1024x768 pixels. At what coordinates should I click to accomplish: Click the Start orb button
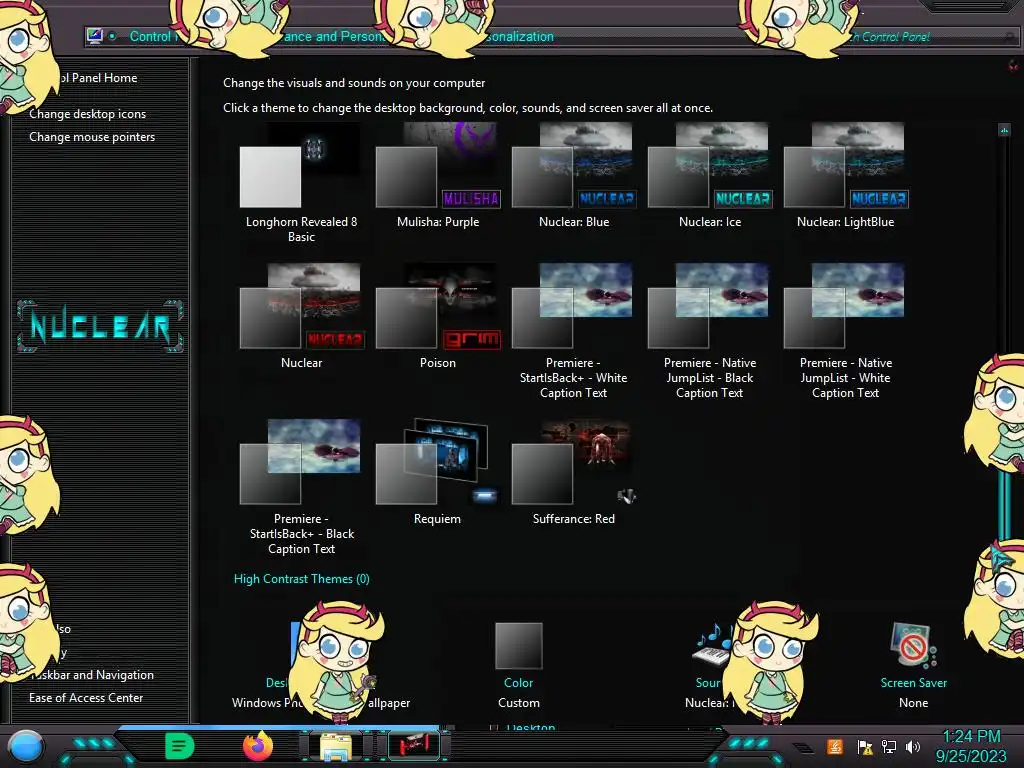[26, 746]
